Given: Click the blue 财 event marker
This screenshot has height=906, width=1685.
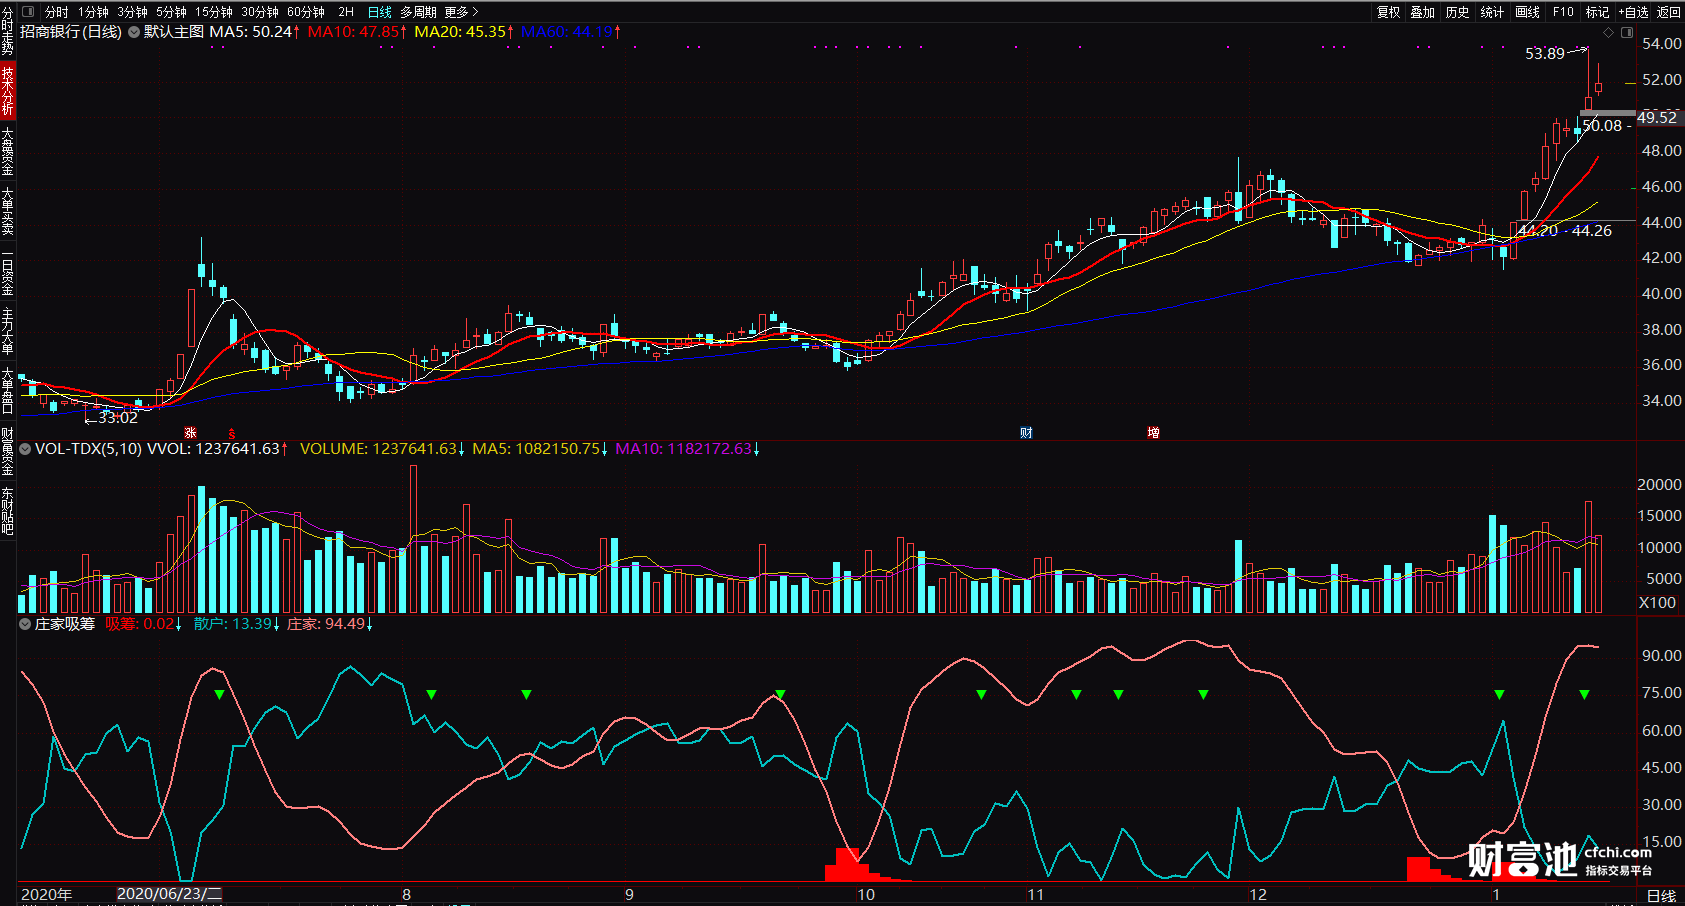Looking at the screenshot, I should coord(1026,433).
